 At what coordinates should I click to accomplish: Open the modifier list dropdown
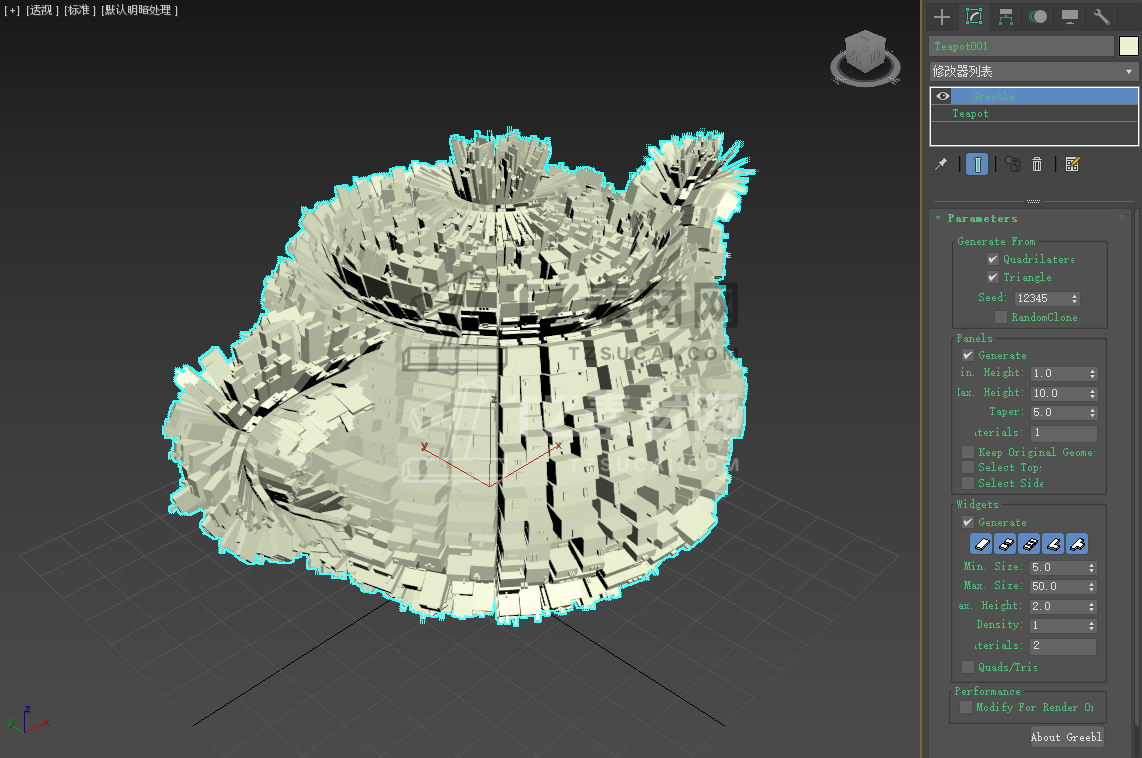[1034, 72]
